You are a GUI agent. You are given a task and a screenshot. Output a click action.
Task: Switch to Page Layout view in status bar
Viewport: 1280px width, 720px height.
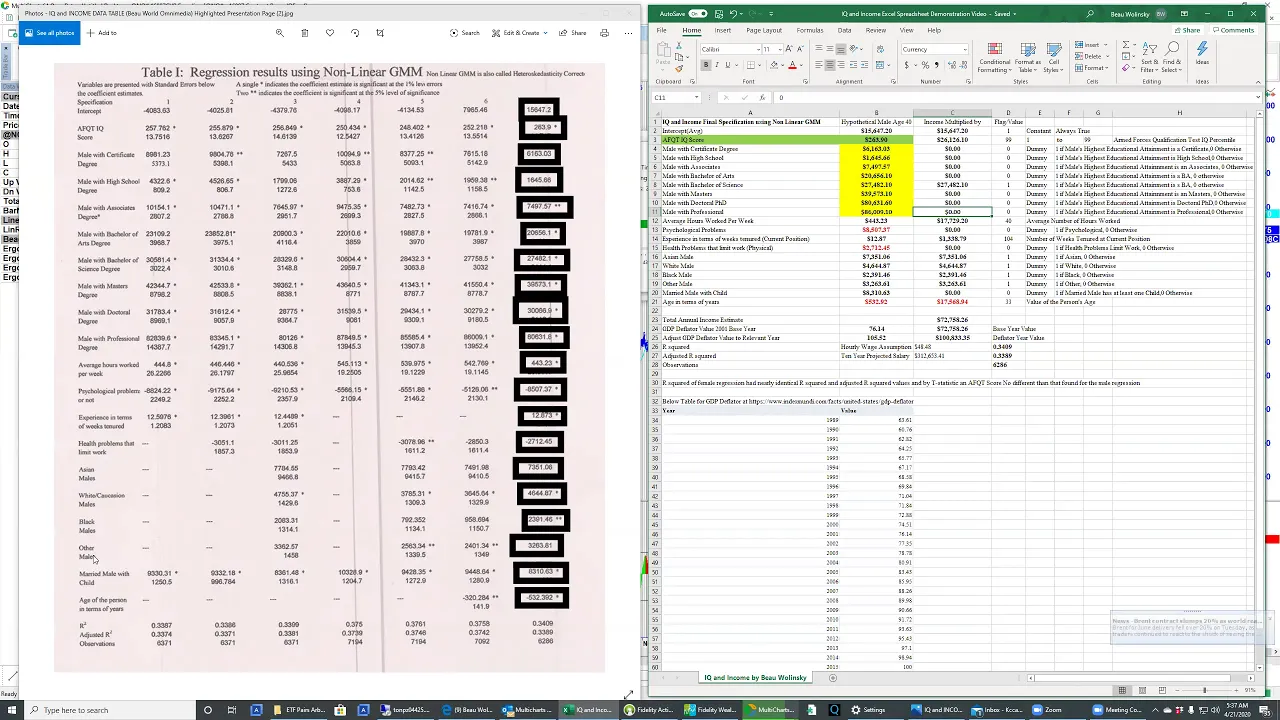1142,690
